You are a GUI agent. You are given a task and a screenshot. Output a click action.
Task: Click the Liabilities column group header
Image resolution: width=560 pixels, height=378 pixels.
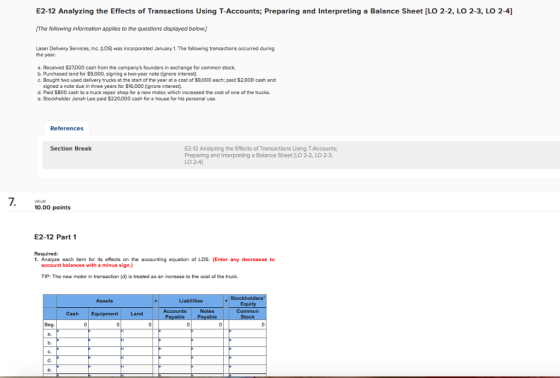[x=191, y=301]
